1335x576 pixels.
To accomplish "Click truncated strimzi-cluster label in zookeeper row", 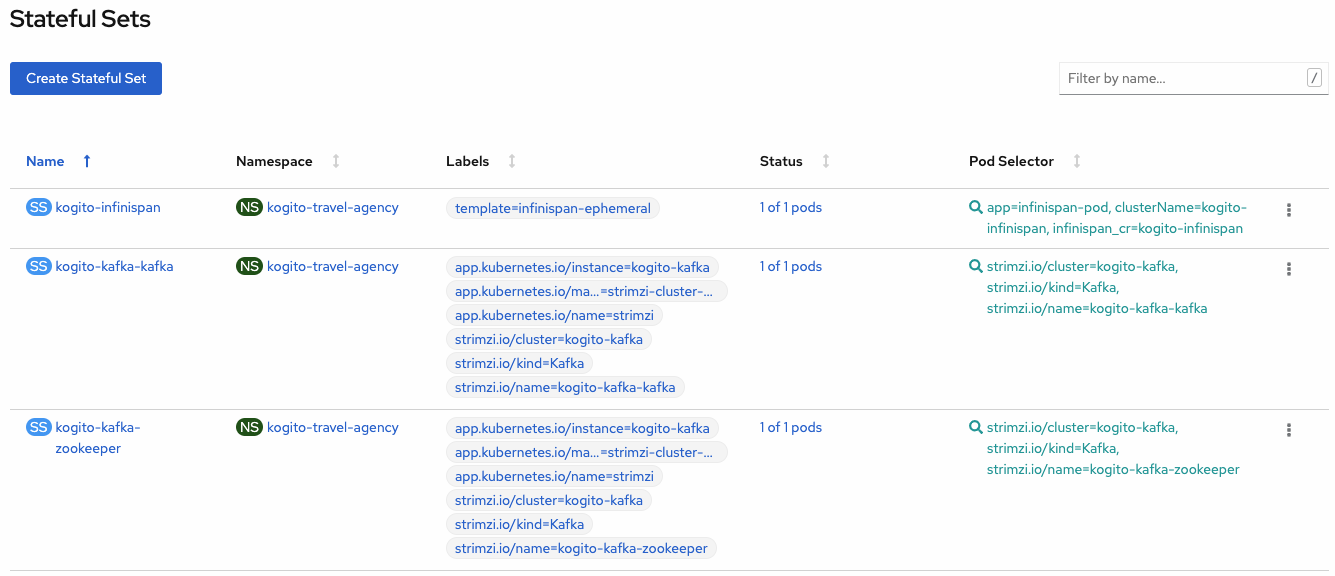I will 587,452.
